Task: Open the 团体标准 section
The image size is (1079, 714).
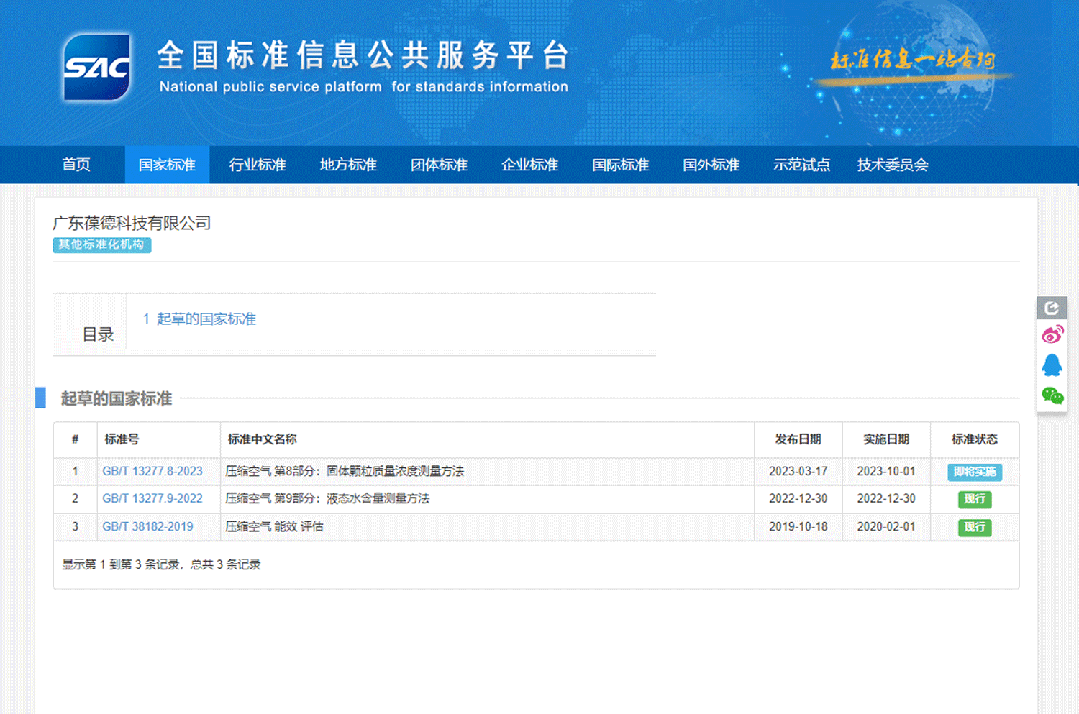Action: point(438,165)
